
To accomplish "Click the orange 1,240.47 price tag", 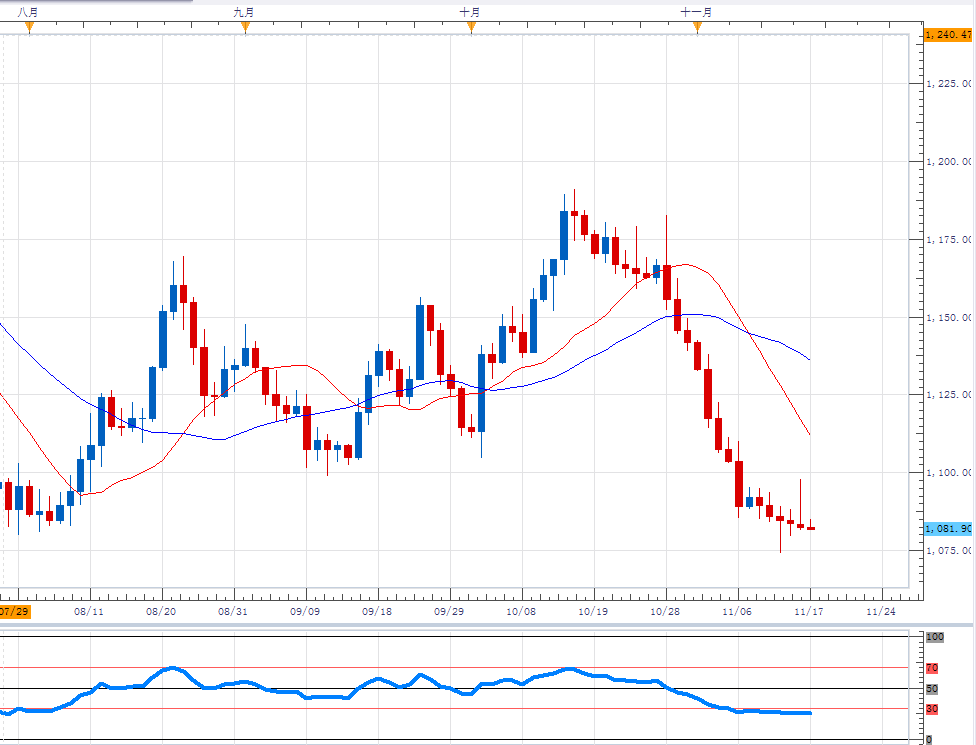I will pyautogui.click(x=948, y=35).
